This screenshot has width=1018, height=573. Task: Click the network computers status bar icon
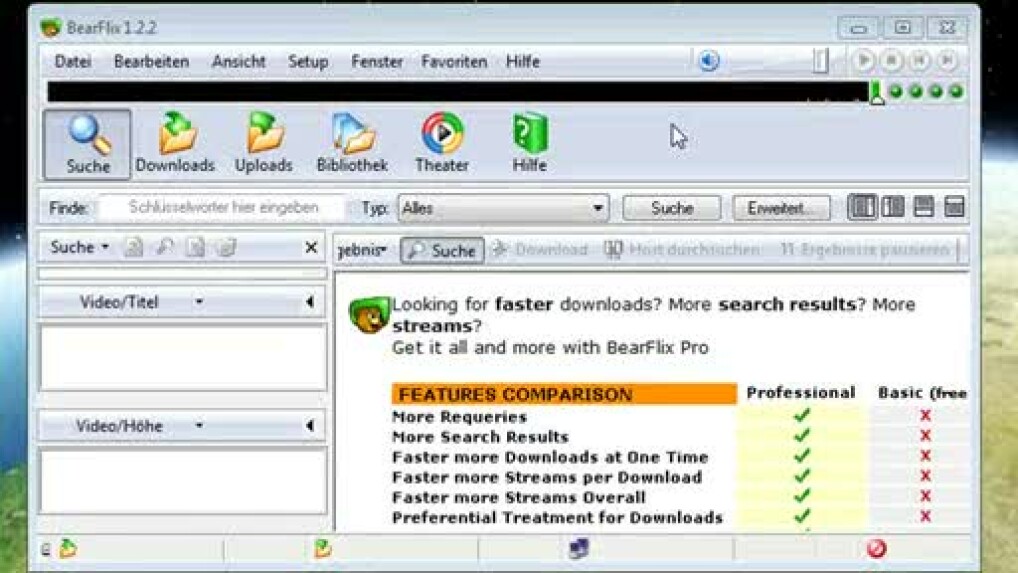tap(578, 548)
